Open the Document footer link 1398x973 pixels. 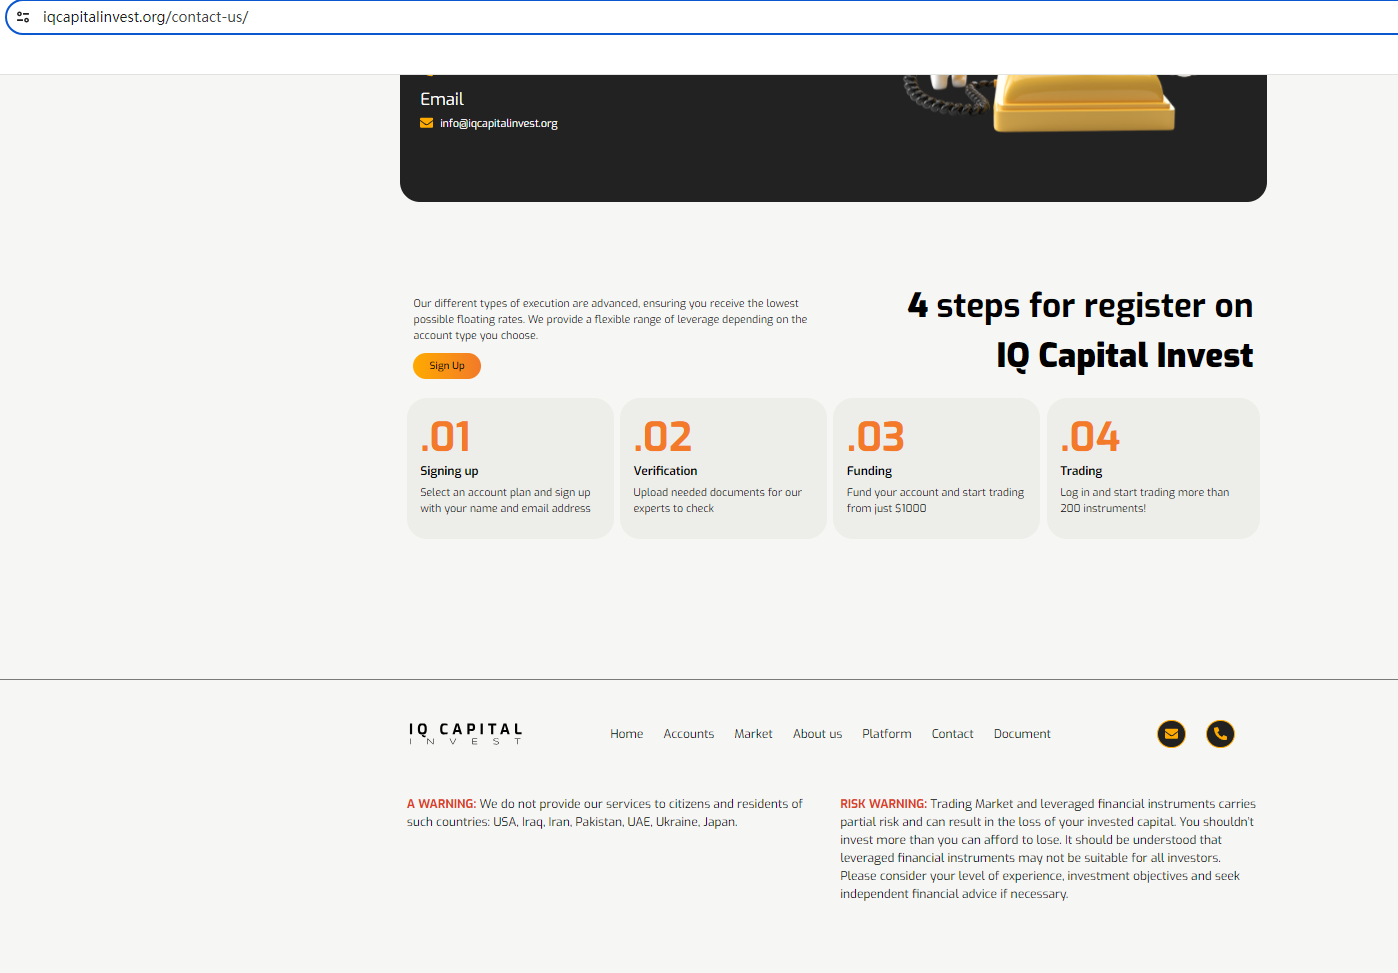[1022, 734]
